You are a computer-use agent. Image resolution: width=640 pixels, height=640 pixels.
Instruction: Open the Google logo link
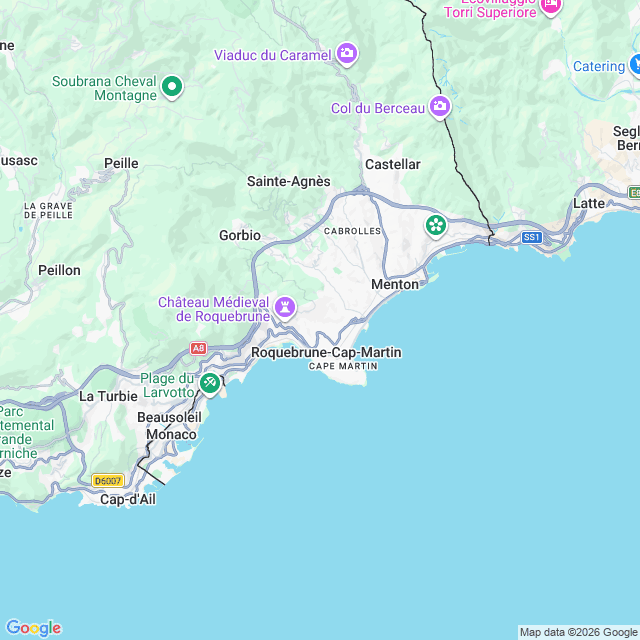point(33,628)
